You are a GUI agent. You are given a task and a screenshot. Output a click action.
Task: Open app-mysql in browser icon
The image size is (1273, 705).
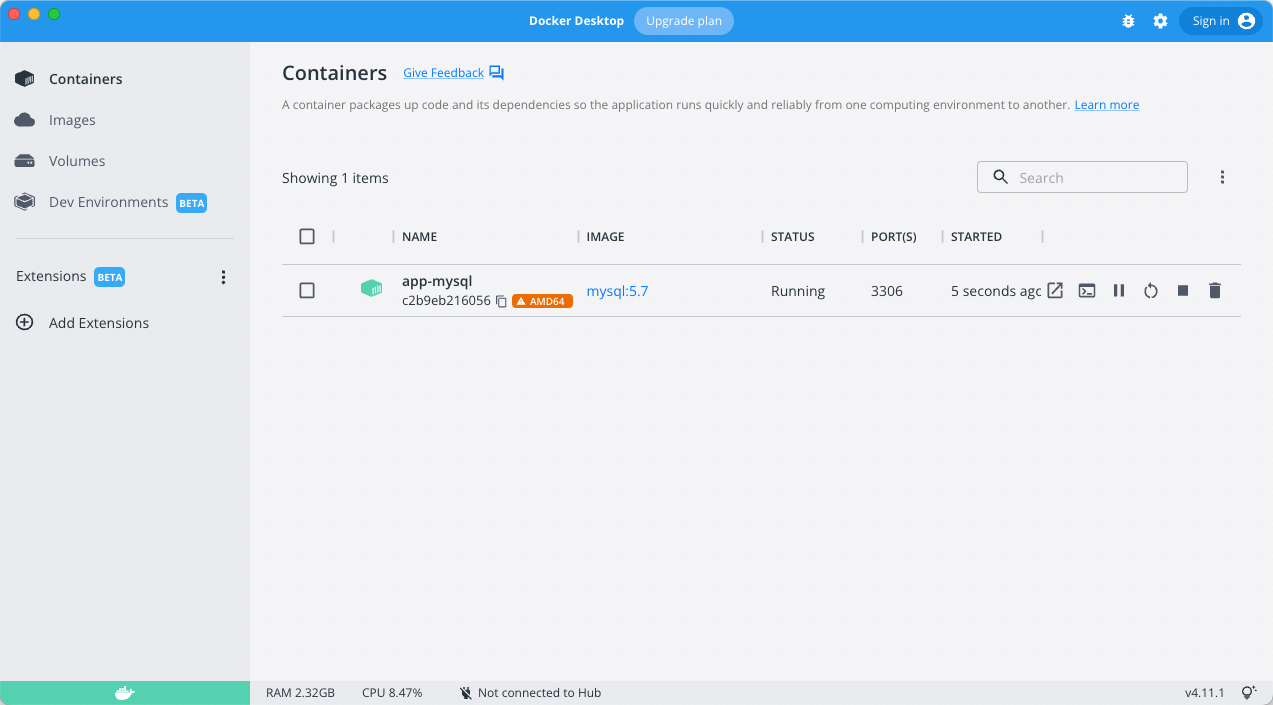point(1055,290)
